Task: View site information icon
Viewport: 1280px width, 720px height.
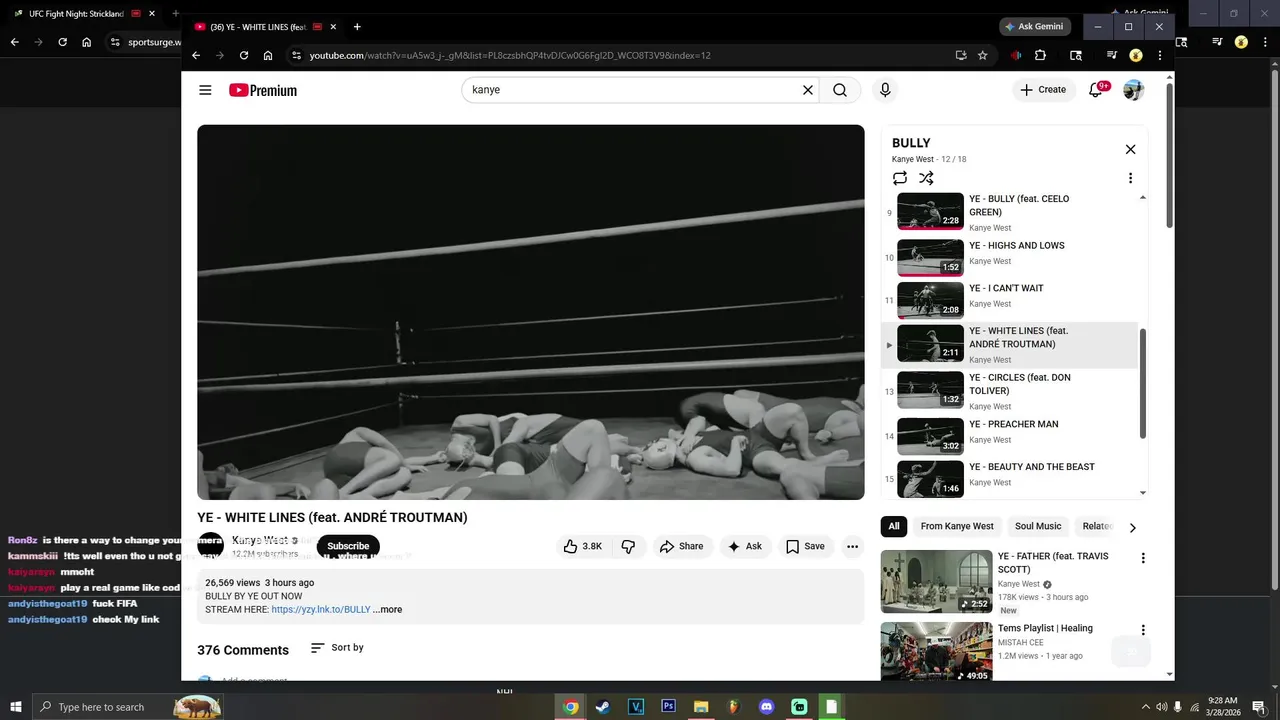Action: tap(296, 55)
